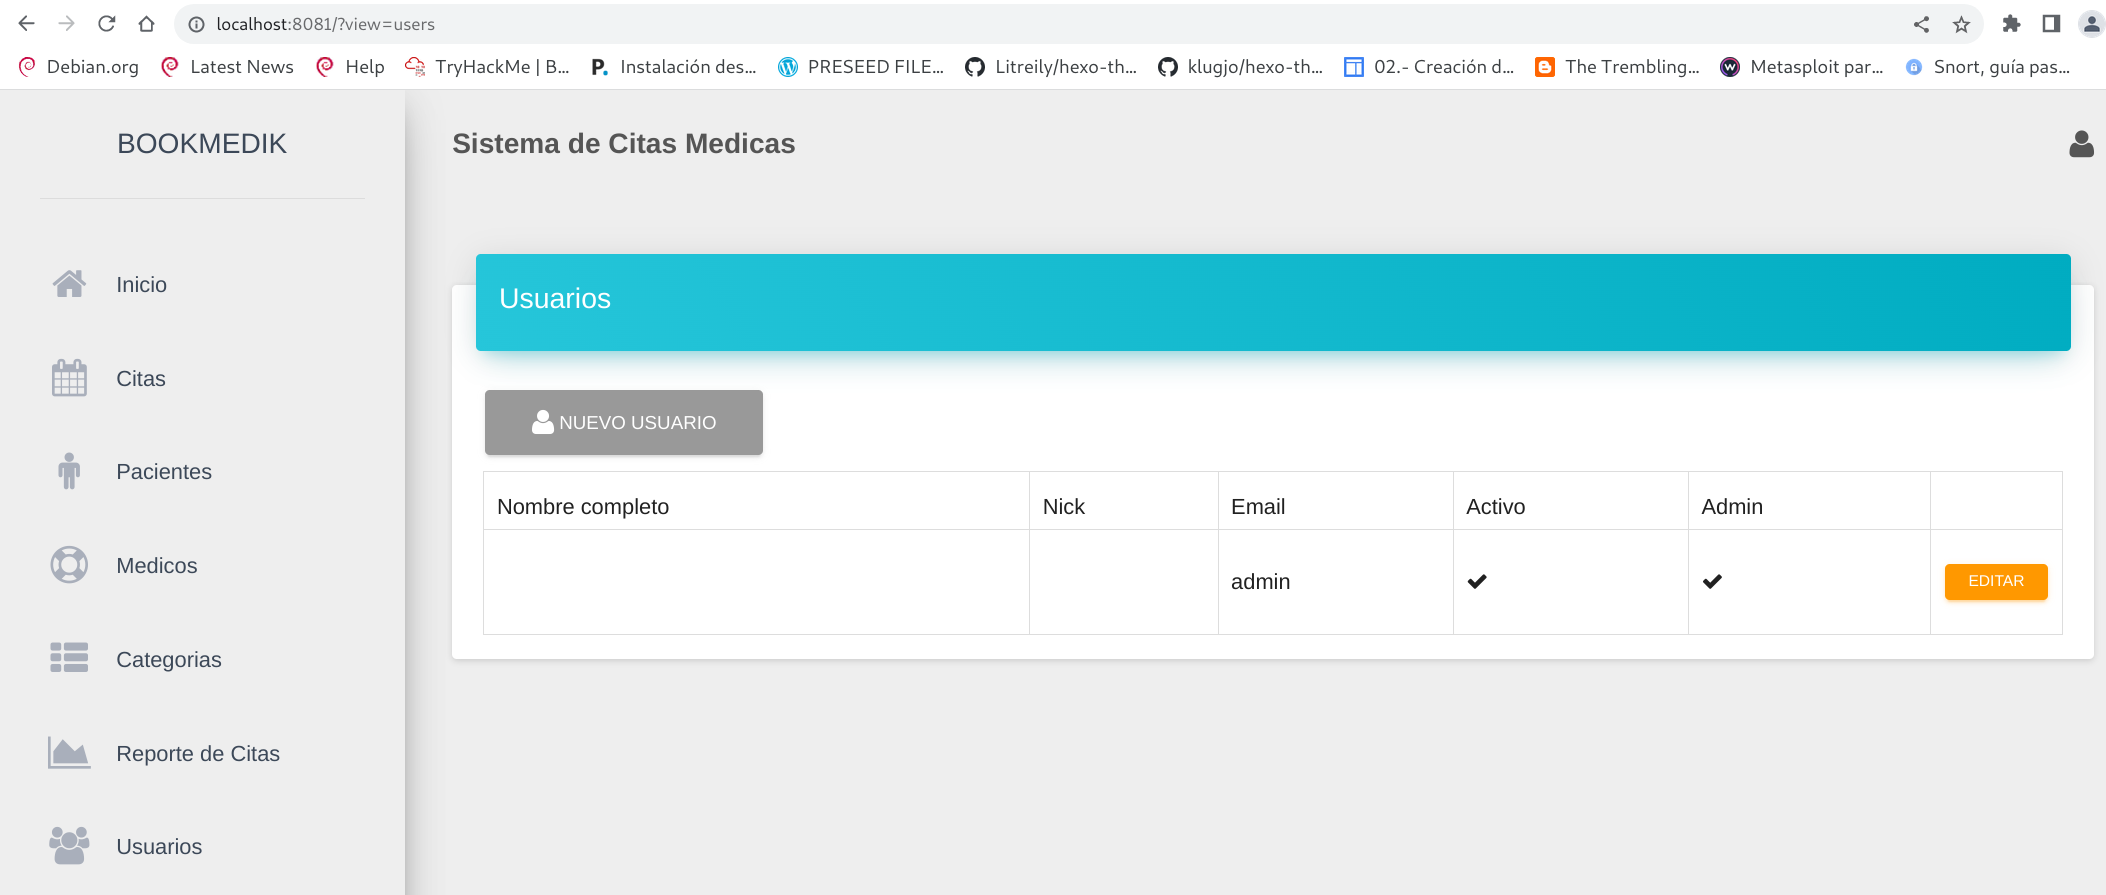Image resolution: width=2106 pixels, height=895 pixels.
Task: Open the user profile icon at top right
Action: pyautogui.click(x=2081, y=145)
